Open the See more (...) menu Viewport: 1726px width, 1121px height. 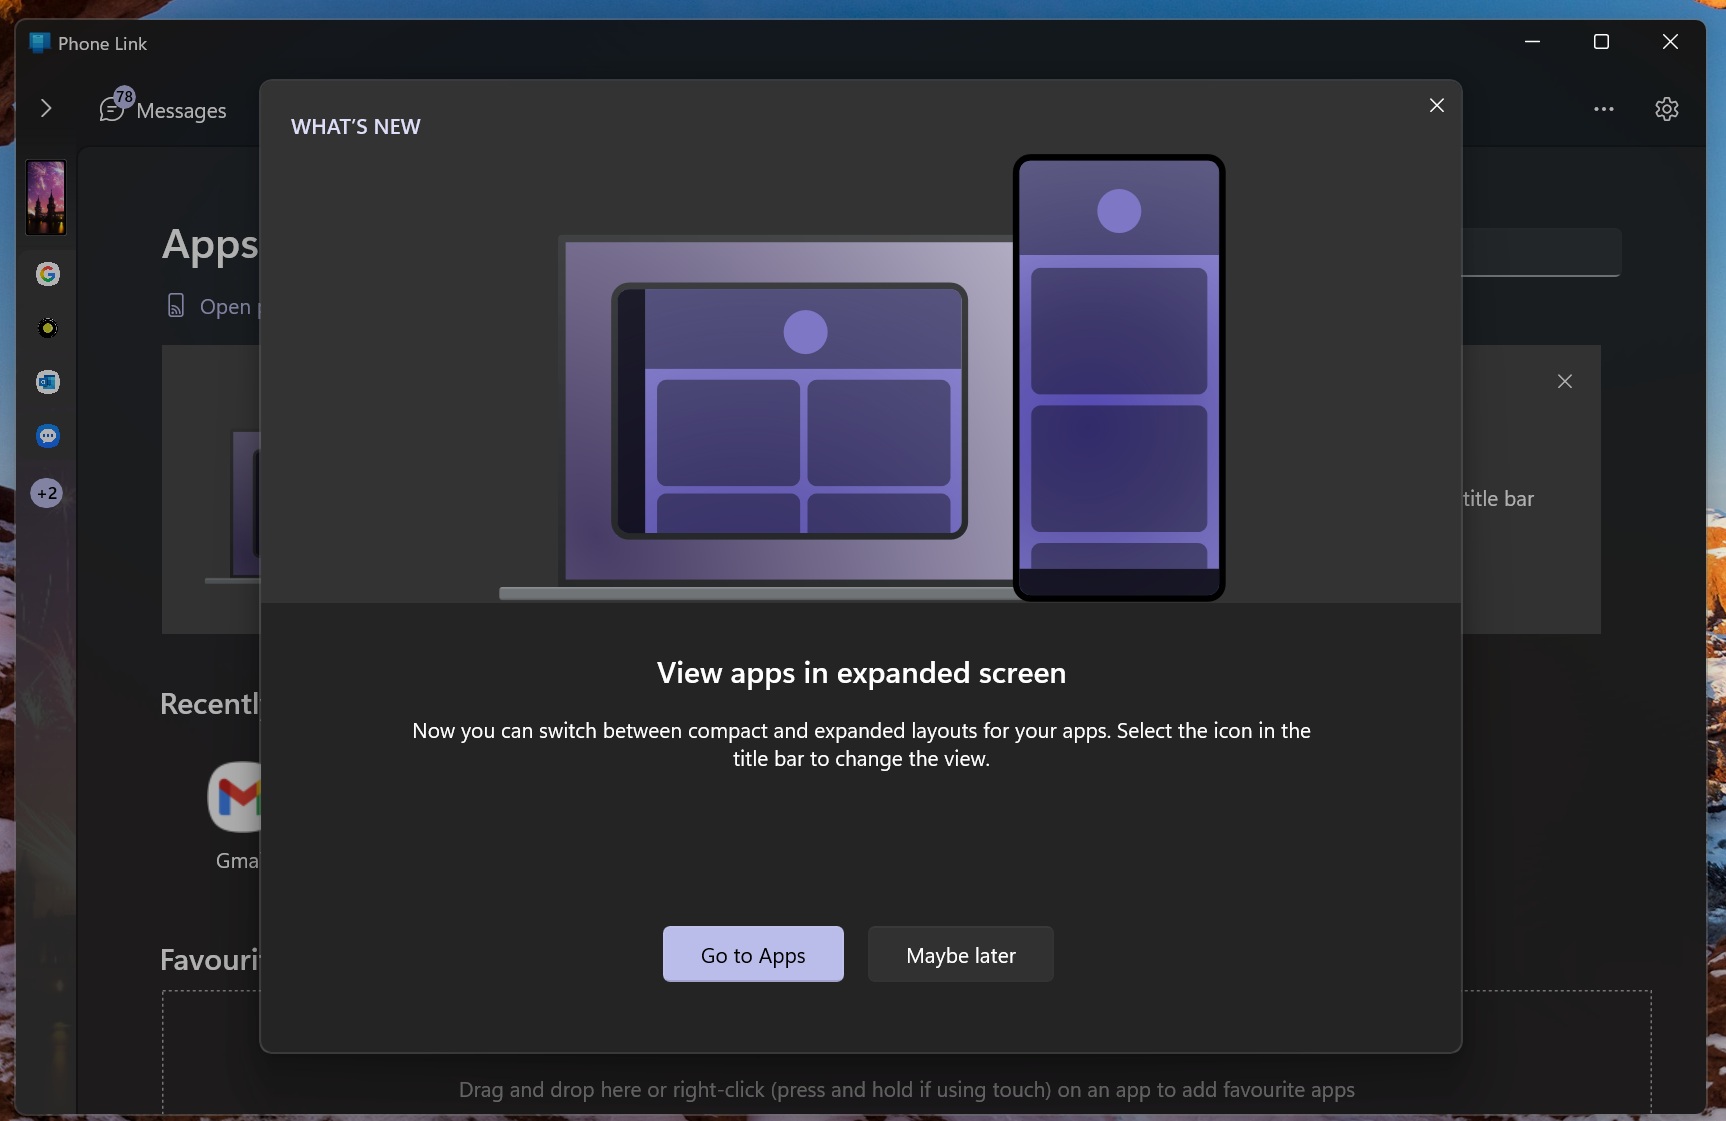[1604, 109]
